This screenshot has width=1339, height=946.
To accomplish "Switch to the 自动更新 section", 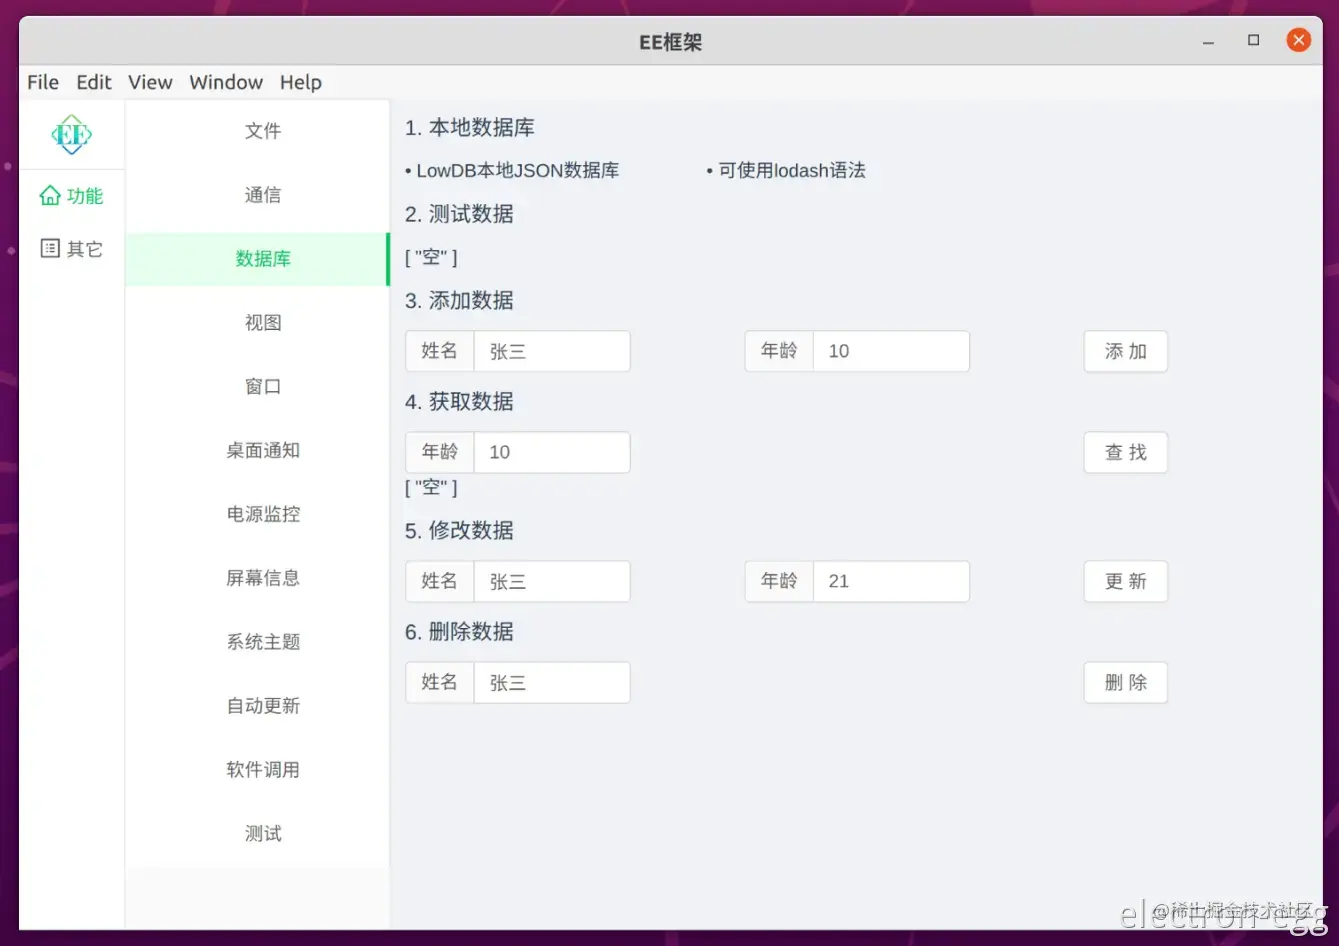I will 257,706.
